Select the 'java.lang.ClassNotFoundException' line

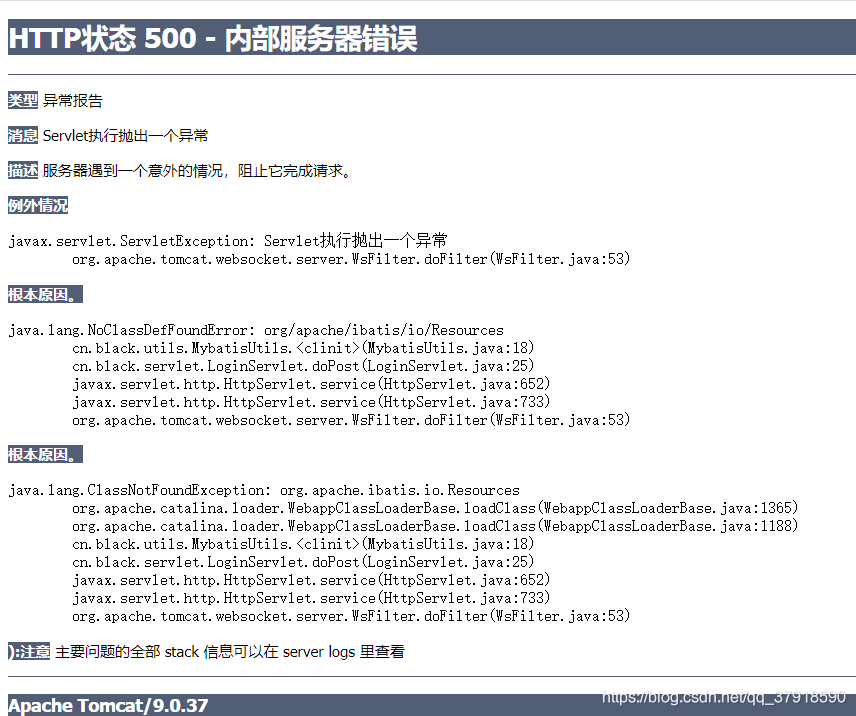tap(264, 490)
